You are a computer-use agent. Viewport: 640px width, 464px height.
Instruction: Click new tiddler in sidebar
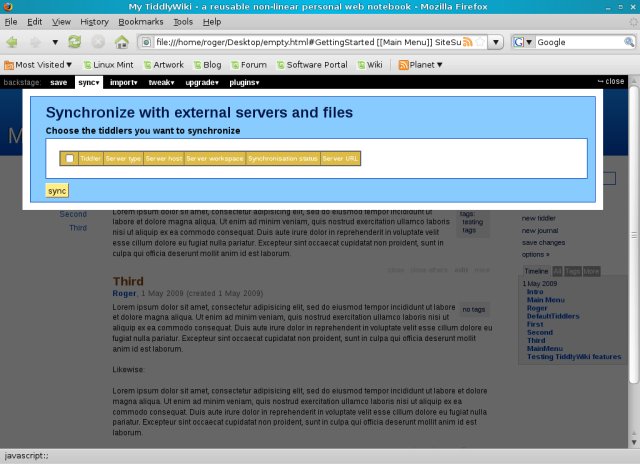tap(538, 218)
